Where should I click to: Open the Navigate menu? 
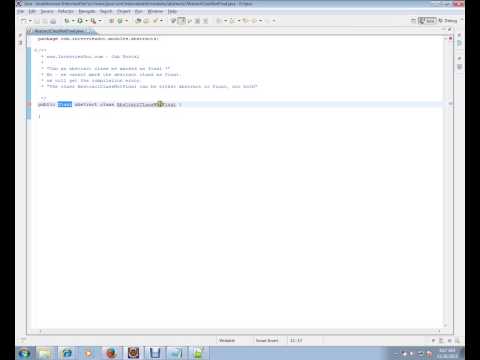click(x=87, y=11)
